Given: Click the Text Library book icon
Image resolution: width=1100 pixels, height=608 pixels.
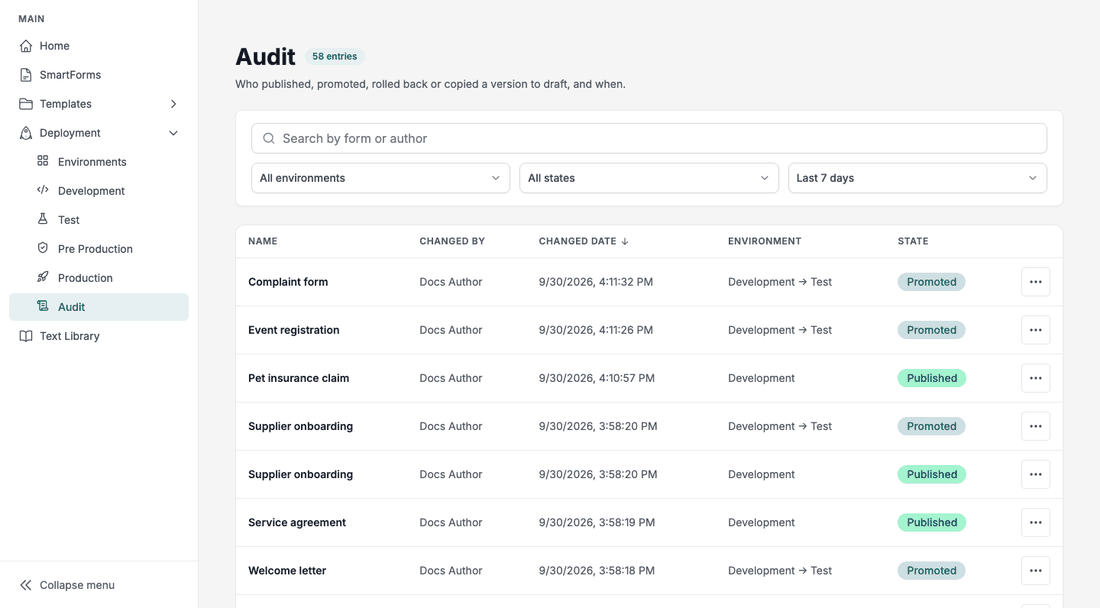Looking at the screenshot, I should click(26, 336).
